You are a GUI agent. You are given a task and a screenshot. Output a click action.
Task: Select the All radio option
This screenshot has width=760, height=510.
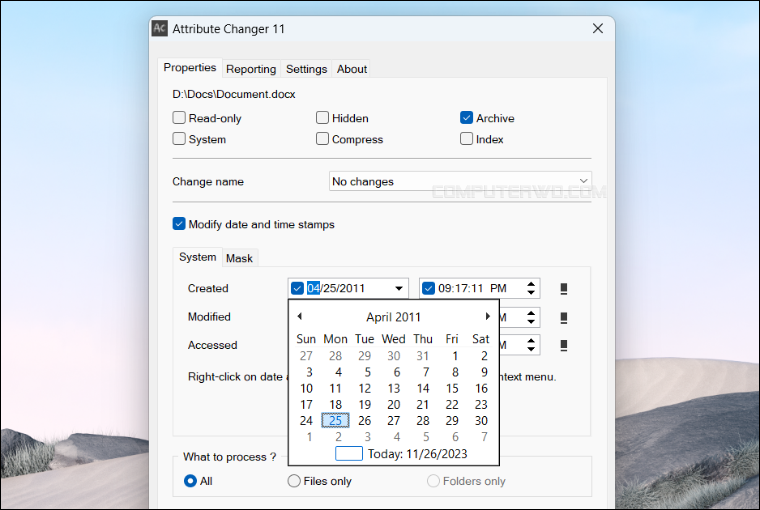pyautogui.click(x=190, y=481)
